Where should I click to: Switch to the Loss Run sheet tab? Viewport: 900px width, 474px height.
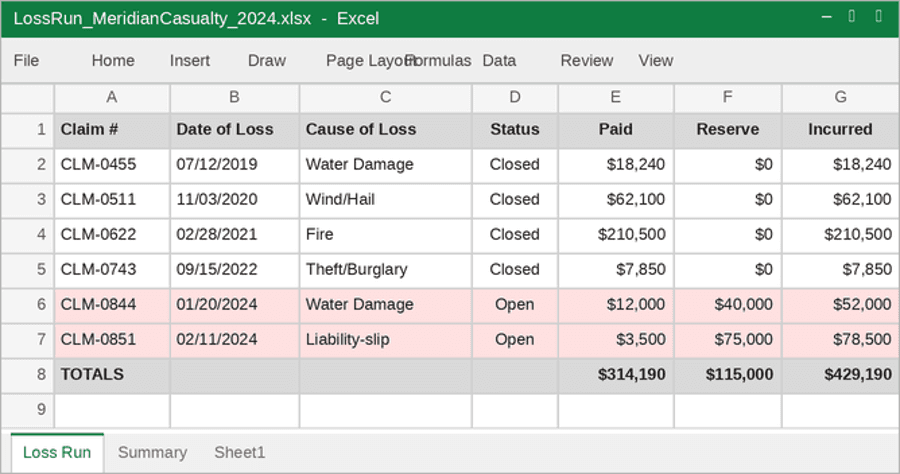(x=57, y=453)
